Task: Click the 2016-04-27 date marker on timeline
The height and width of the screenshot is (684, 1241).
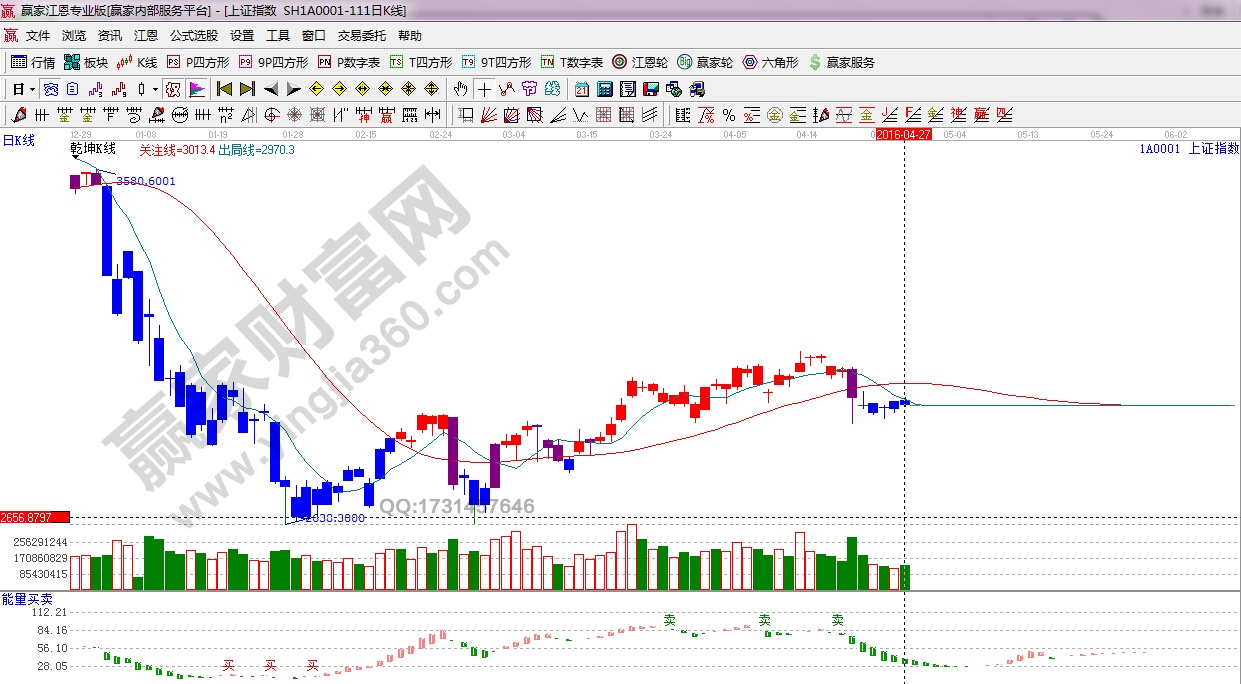Action: pos(905,134)
